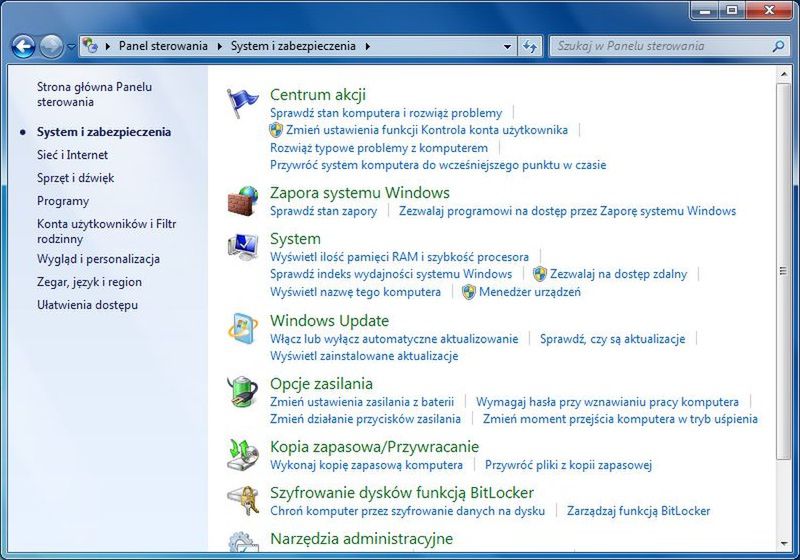
Task: Select System i zabezpieczenia in sidebar
Action: point(104,132)
